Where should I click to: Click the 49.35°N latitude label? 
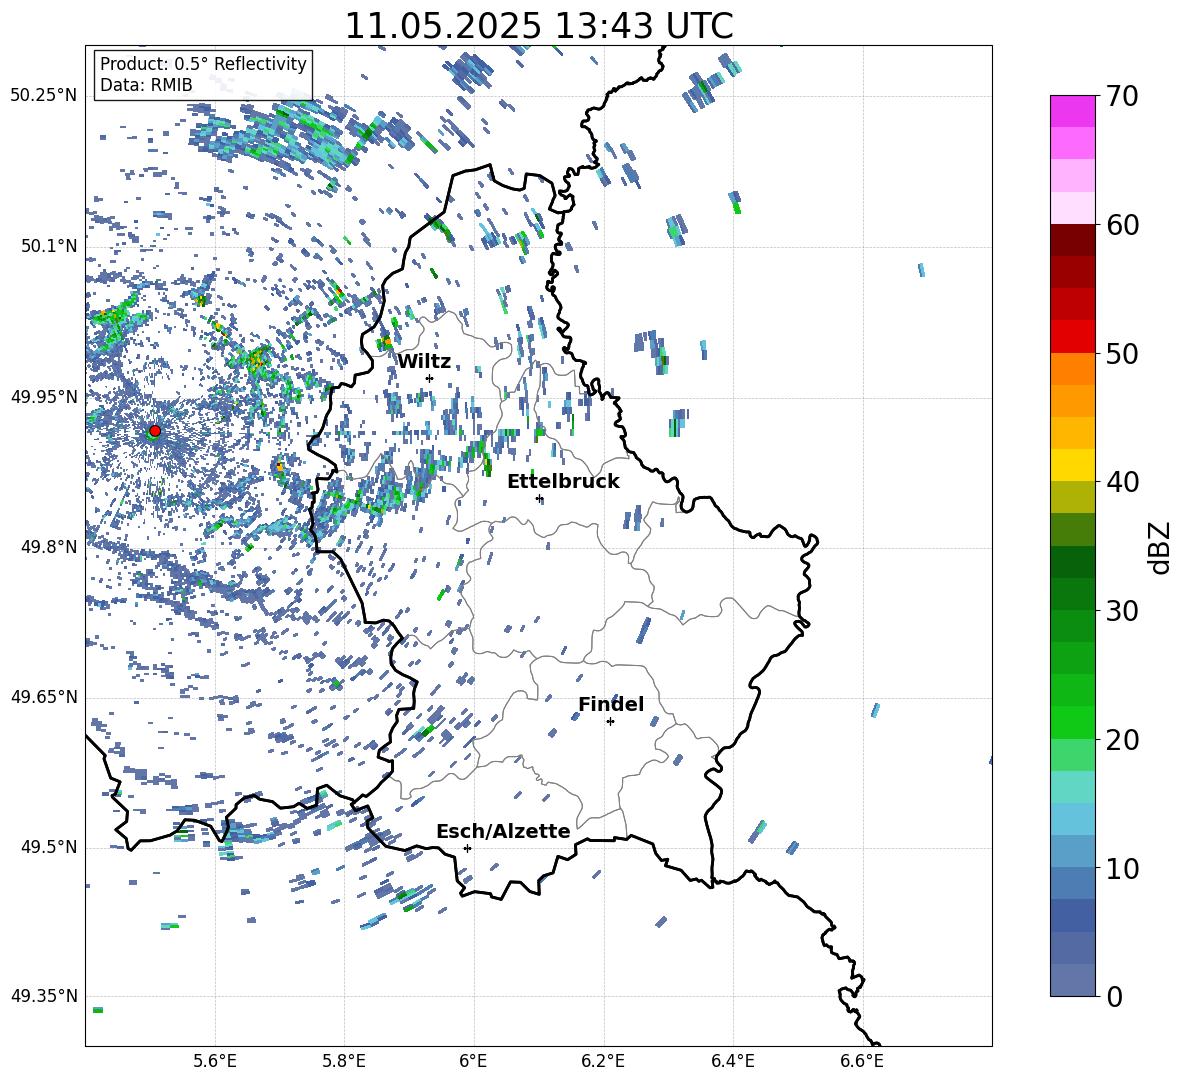(44, 996)
